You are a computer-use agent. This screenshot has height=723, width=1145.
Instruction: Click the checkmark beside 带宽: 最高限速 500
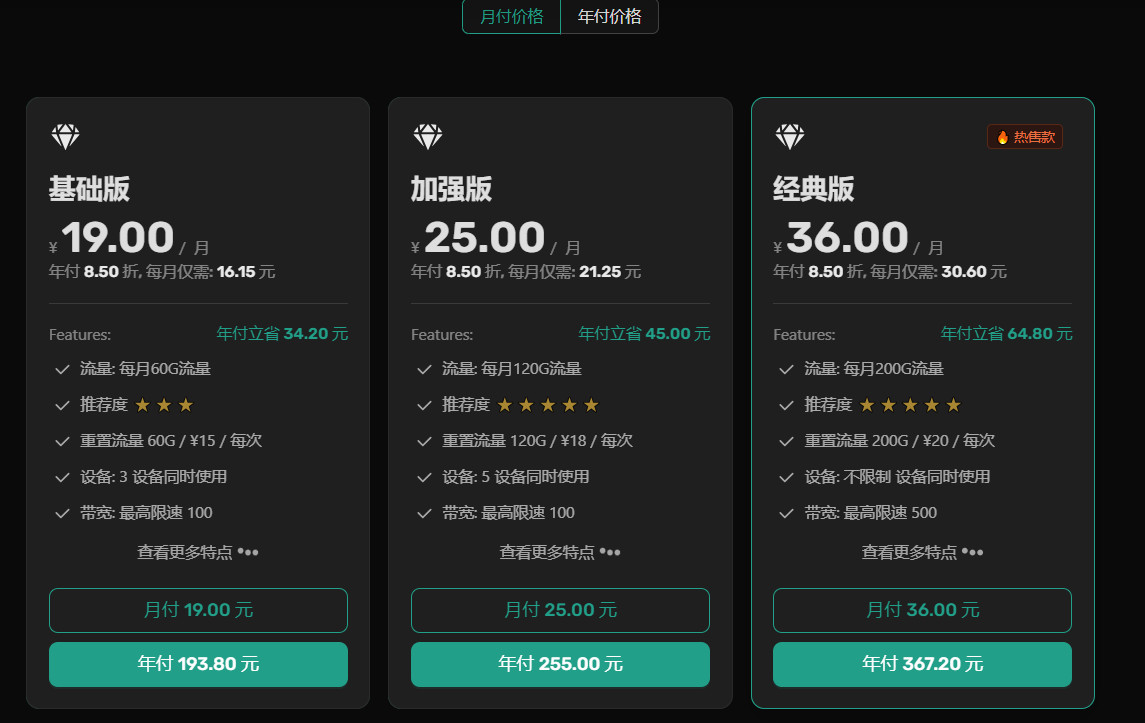coord(785,513)
